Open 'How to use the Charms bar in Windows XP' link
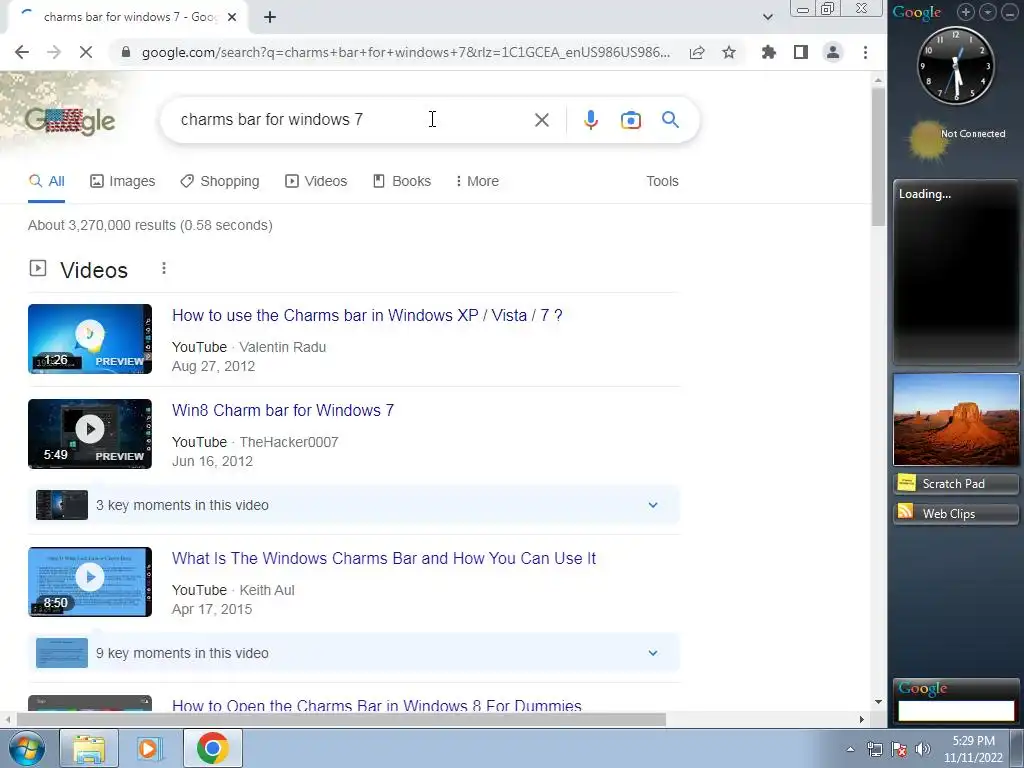 tap(367, 315)
